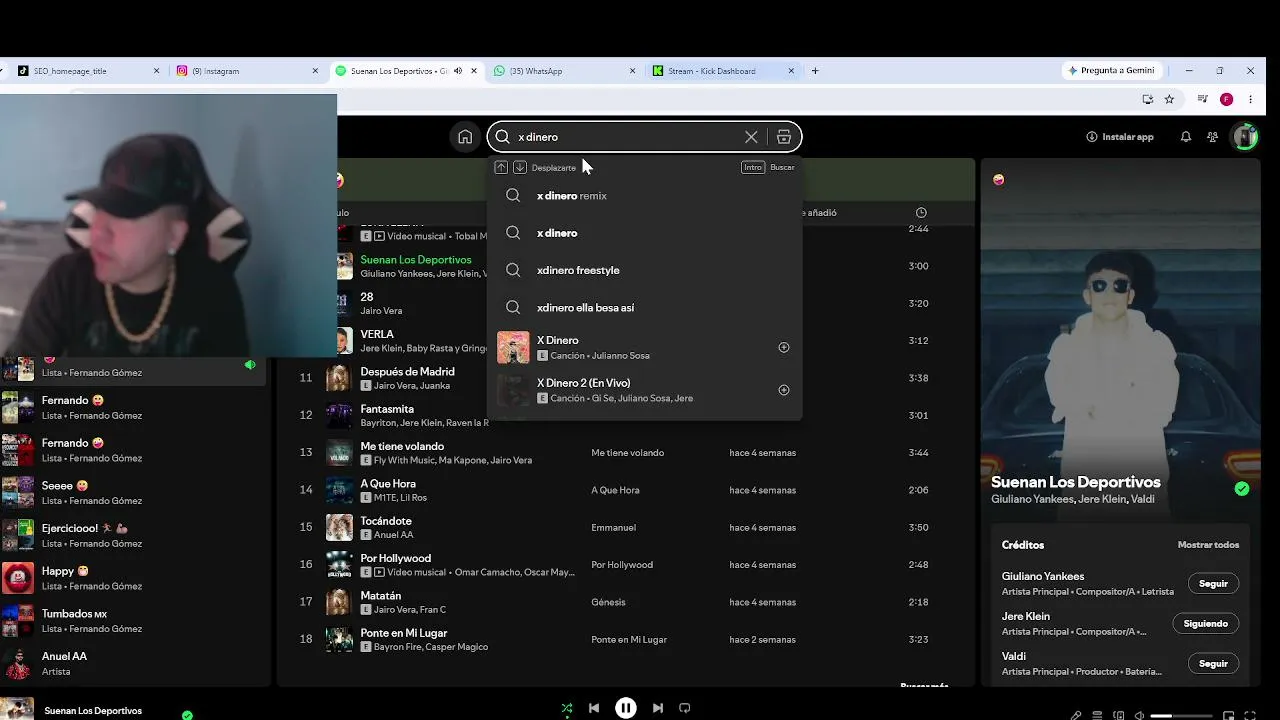Skip to next track
Viewport: 1280px width, 720px height.
658,708
